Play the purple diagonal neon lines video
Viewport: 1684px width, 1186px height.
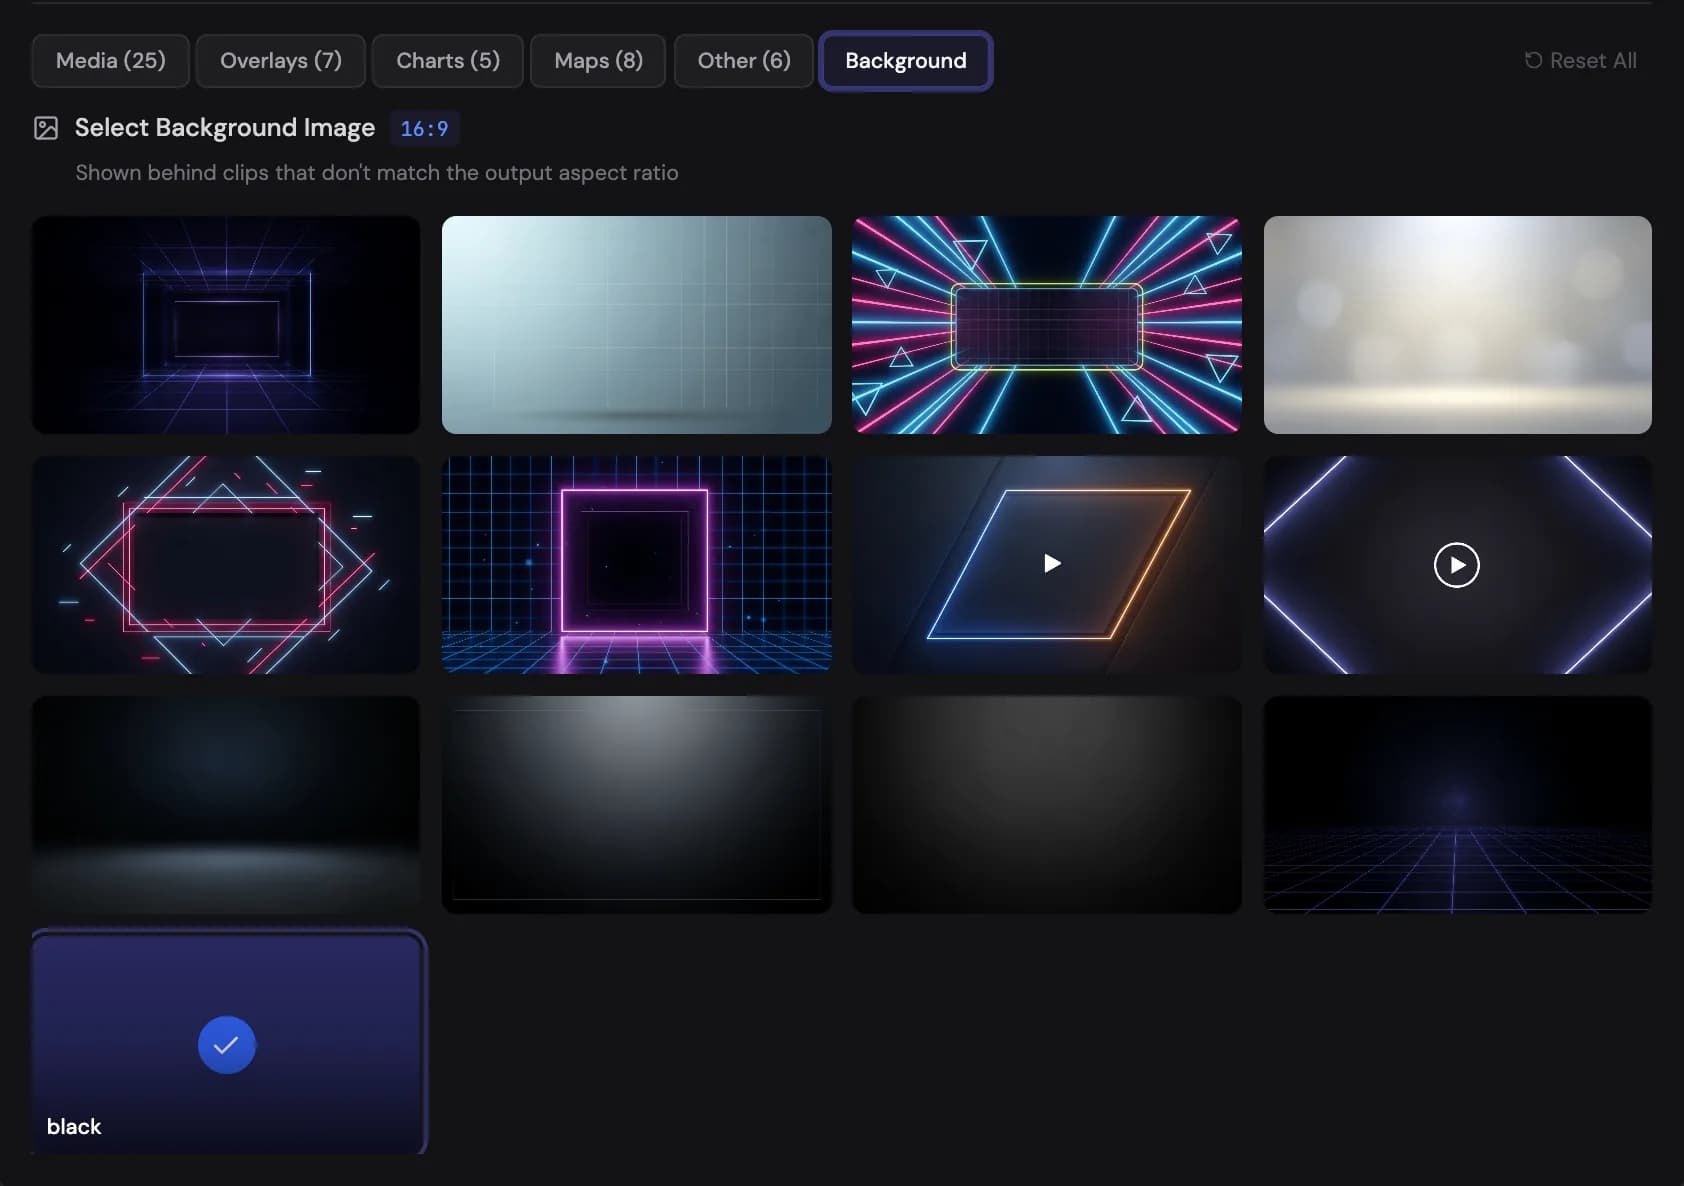[1457, 565]
